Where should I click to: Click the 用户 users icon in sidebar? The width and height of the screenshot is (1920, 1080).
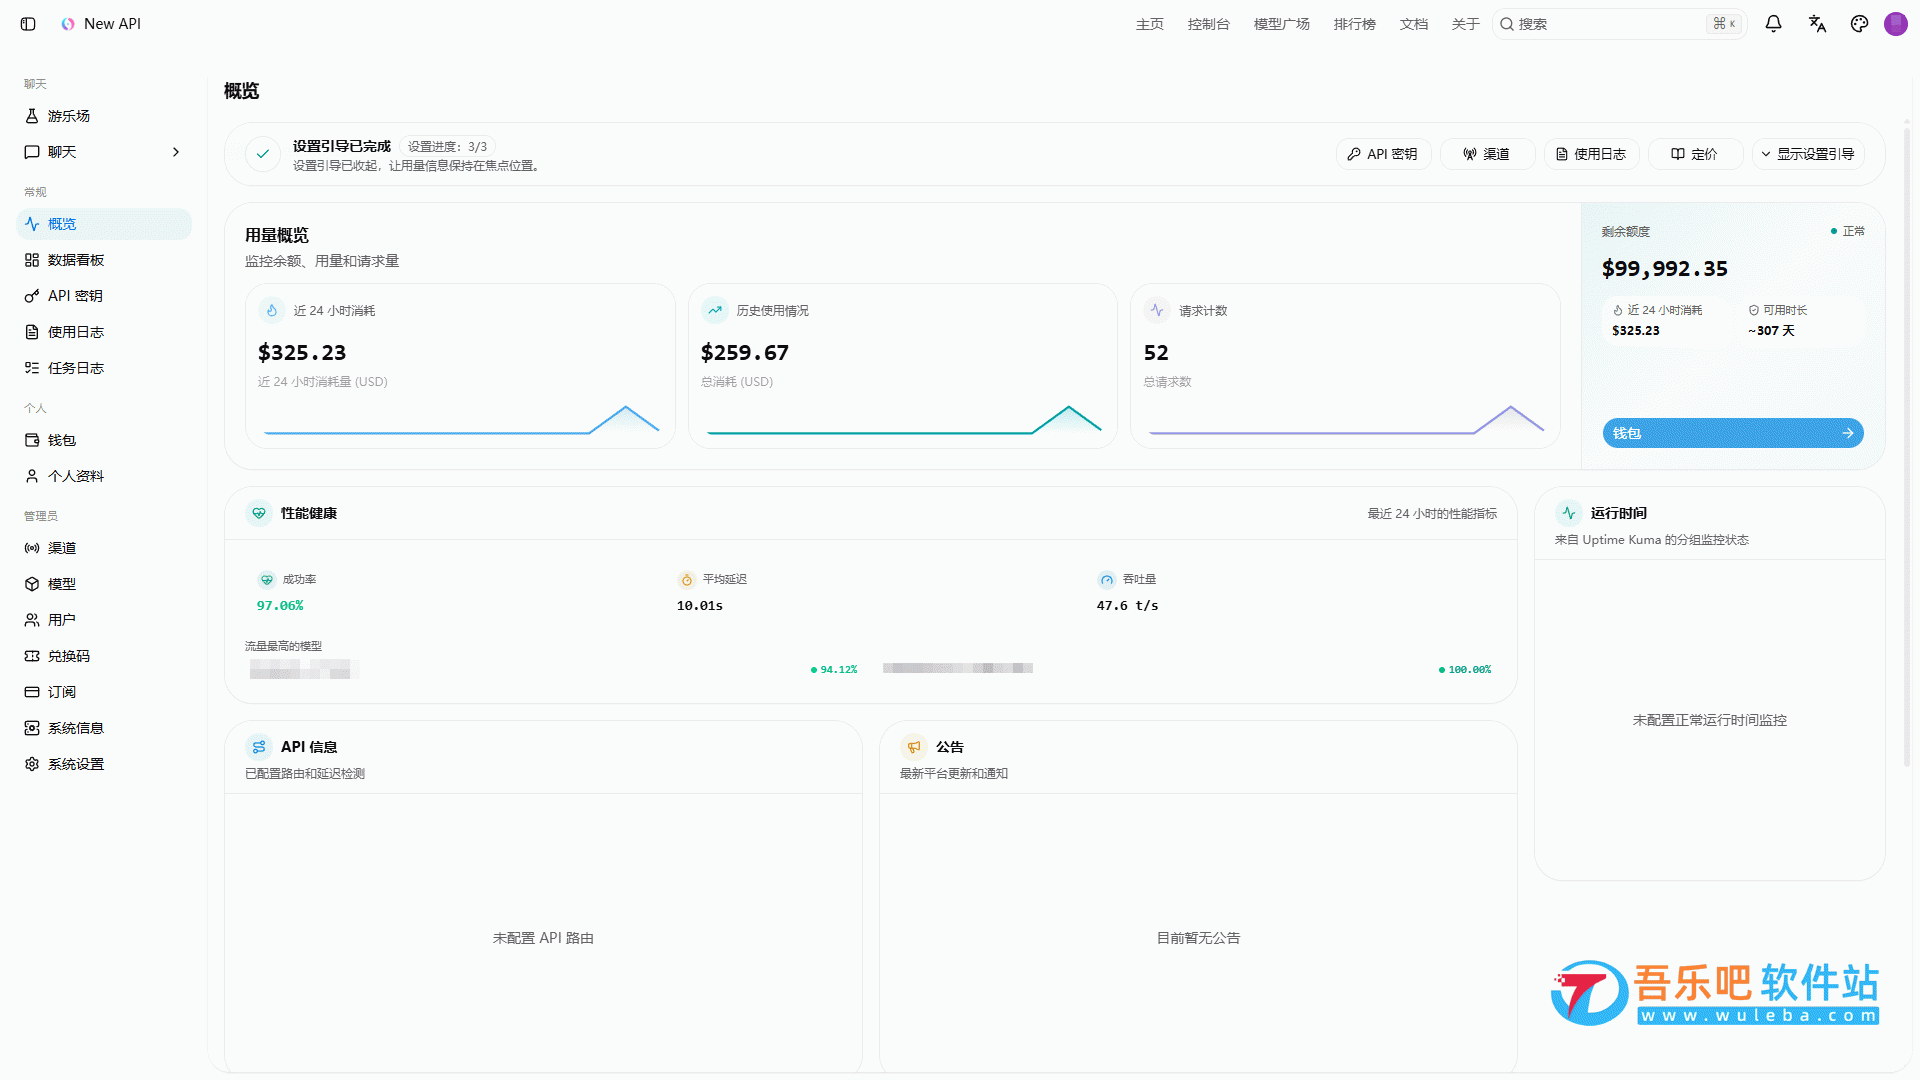[x=32, y=620]
